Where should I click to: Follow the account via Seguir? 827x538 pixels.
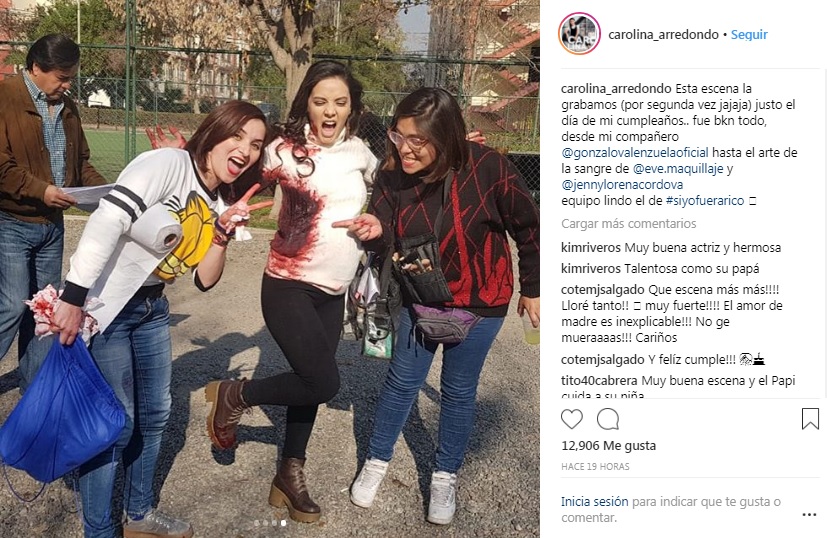pyautogui.click(x=749, y=34)
